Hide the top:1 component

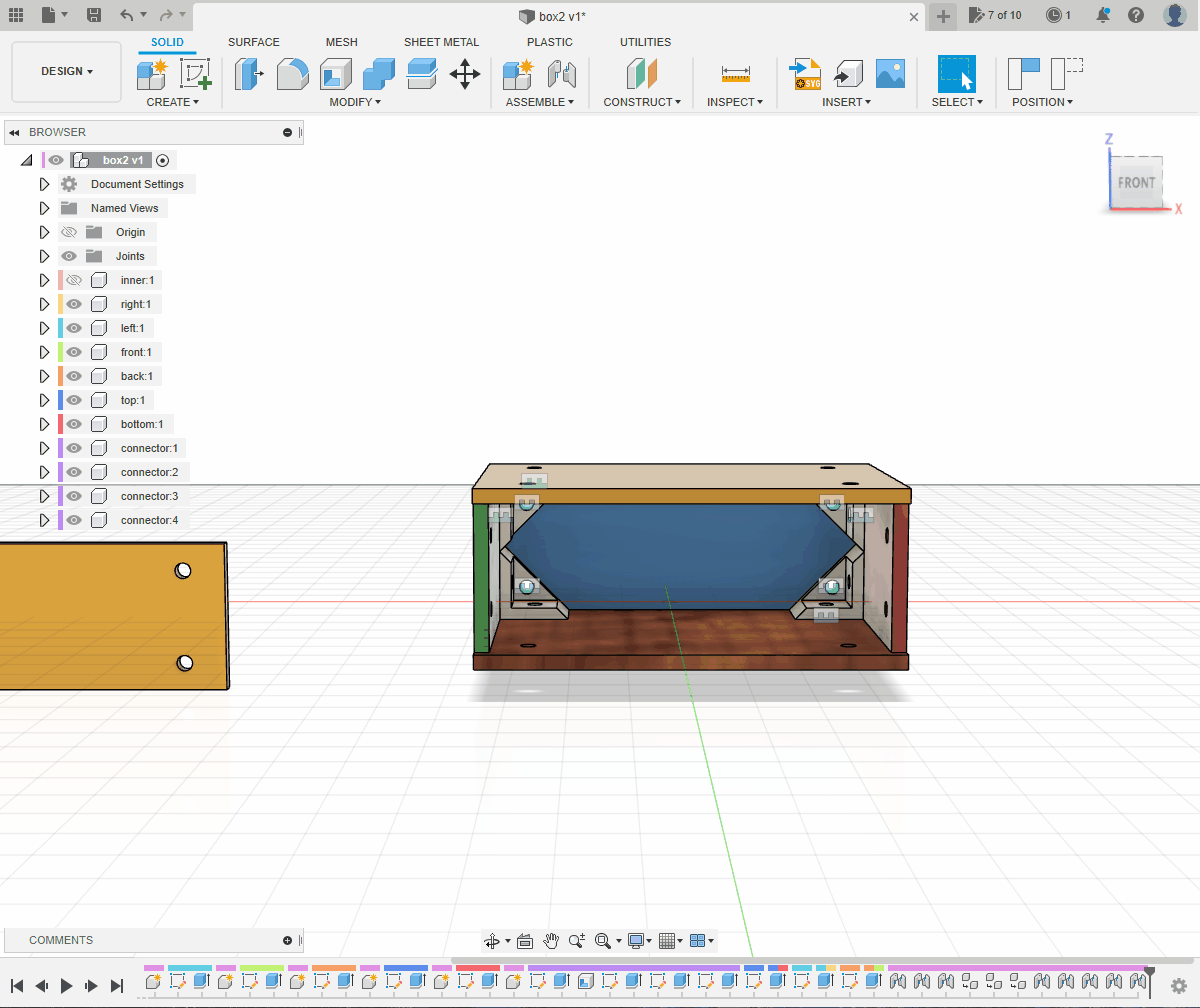click(74, 400)
